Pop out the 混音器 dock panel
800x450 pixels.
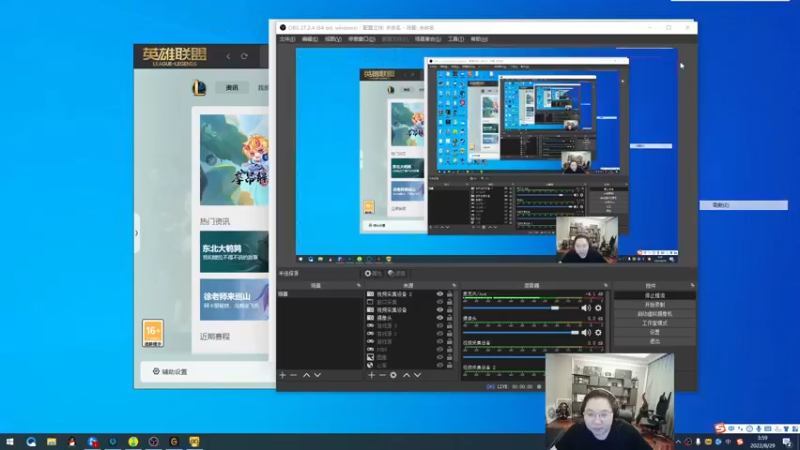click(606, 285)
